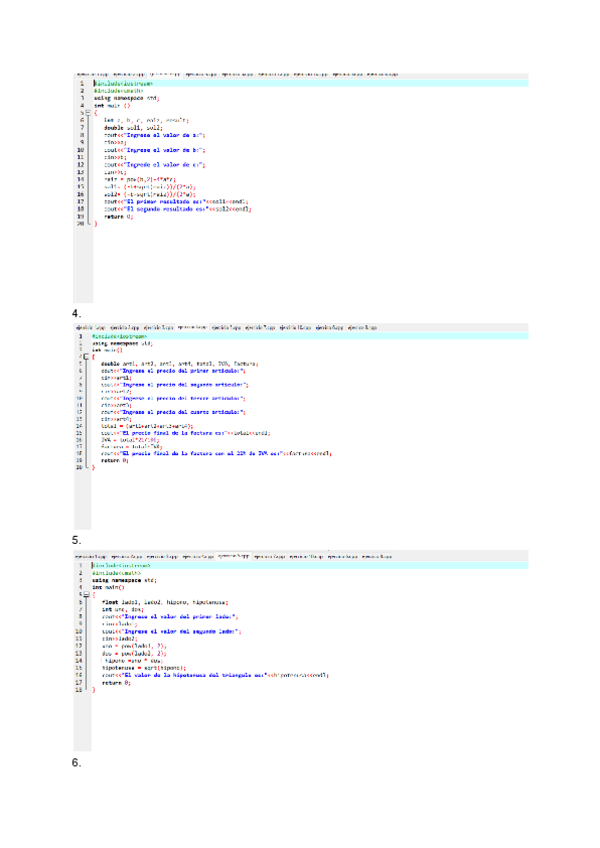
Task: Click the 'int uno, dos;' declaration line
Action: point(123,609)
